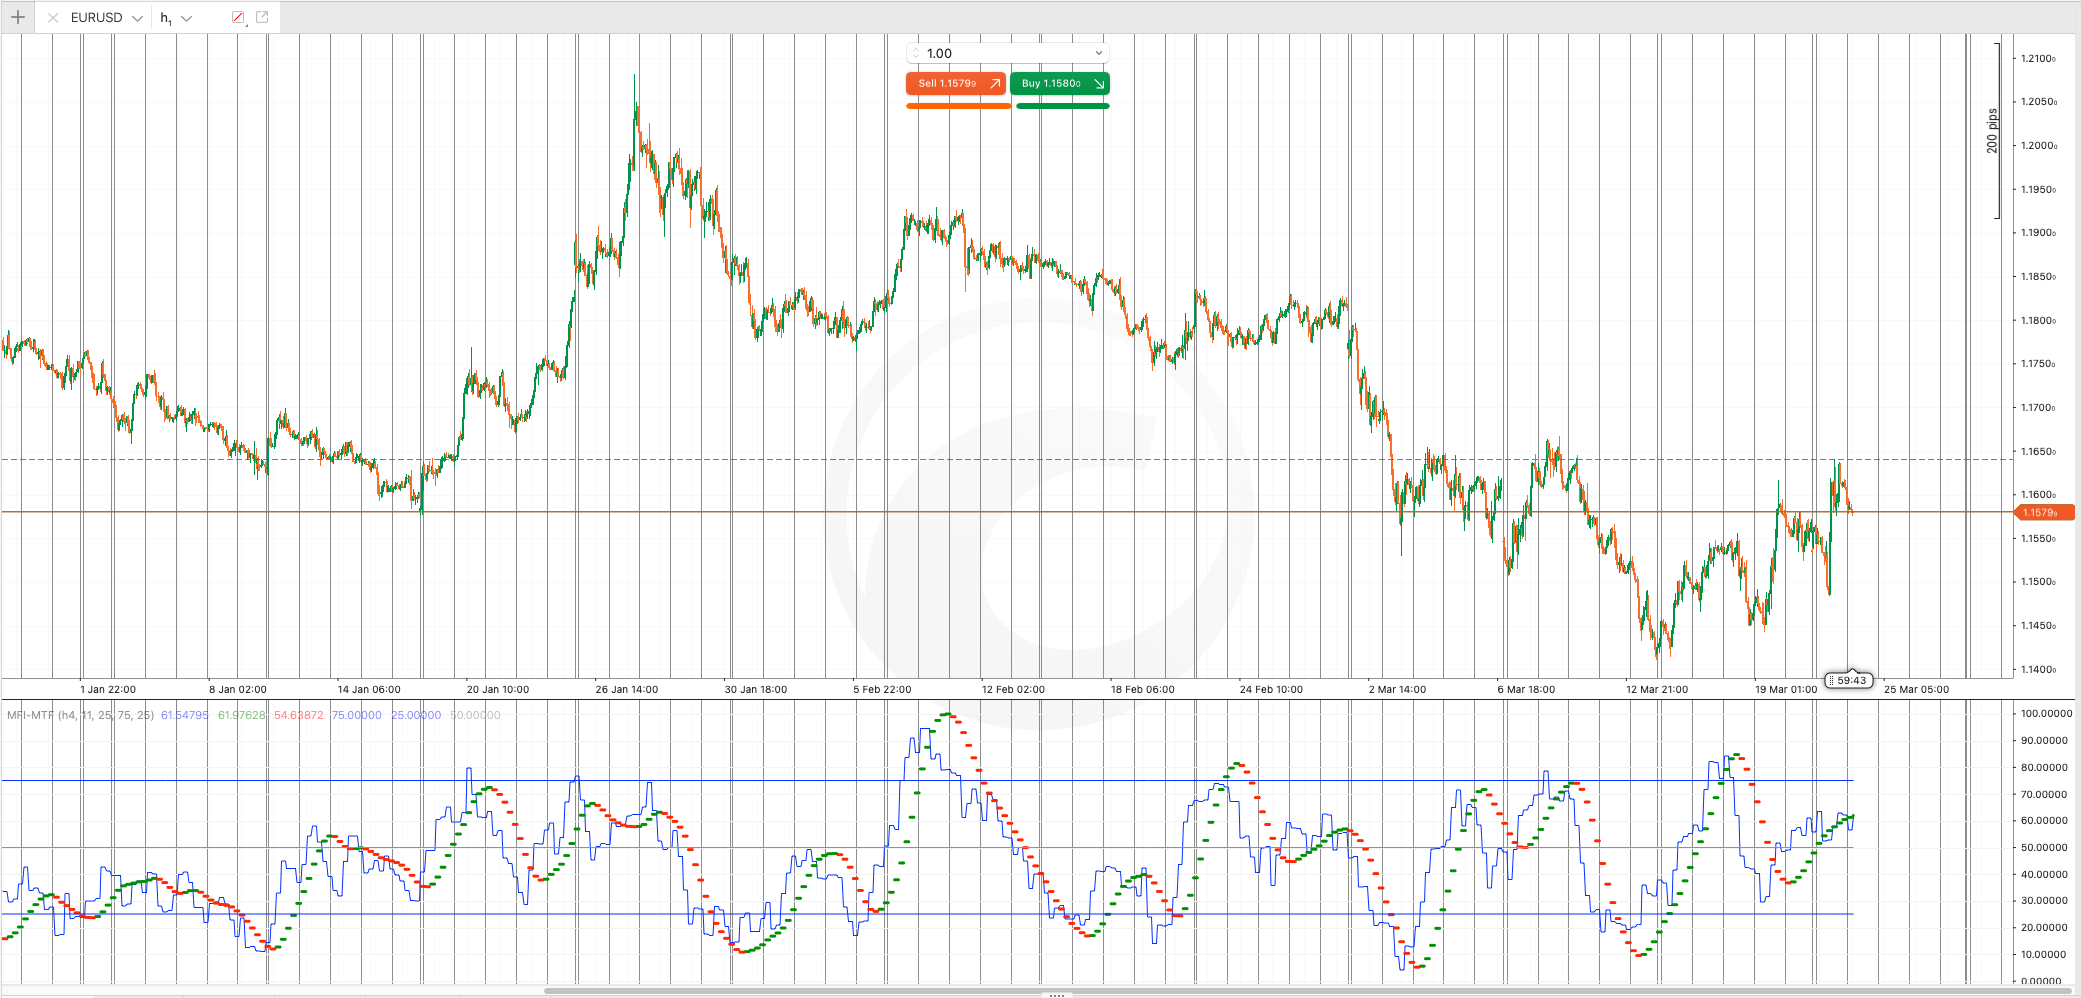
Task: Click the horizontal scrollbar at bottom
Action: pos(1300,991)
